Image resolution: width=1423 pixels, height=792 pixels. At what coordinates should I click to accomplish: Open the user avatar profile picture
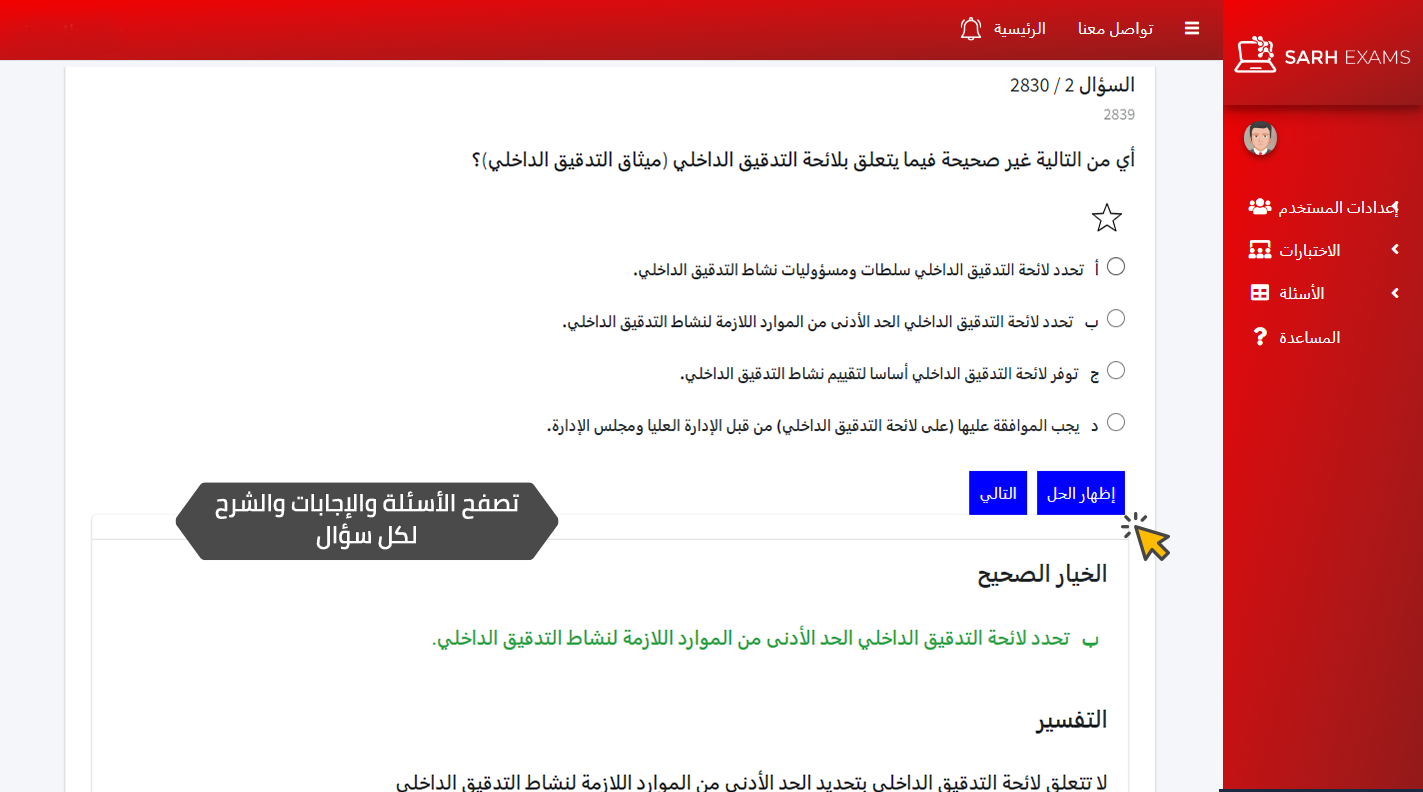(x=1260, y=139)
